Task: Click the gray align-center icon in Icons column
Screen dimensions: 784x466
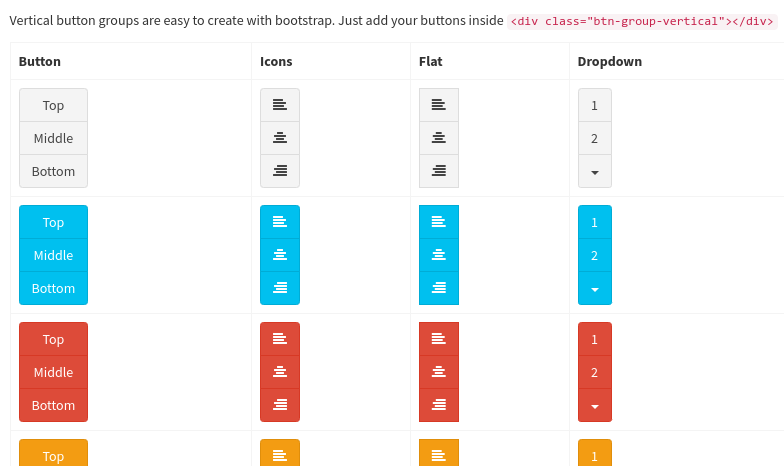Action: point(280,138)
